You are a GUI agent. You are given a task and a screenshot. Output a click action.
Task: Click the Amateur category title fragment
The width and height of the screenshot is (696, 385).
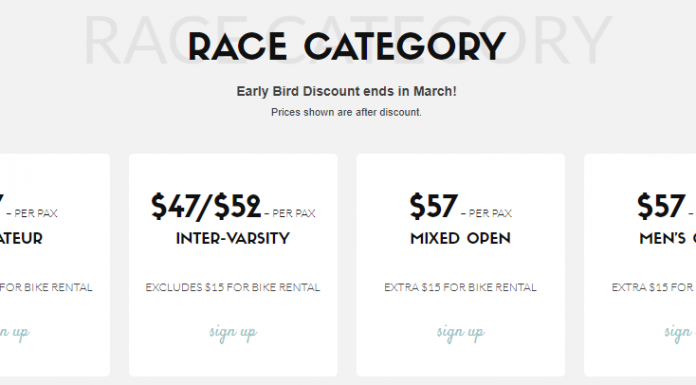tap(21, 238)
